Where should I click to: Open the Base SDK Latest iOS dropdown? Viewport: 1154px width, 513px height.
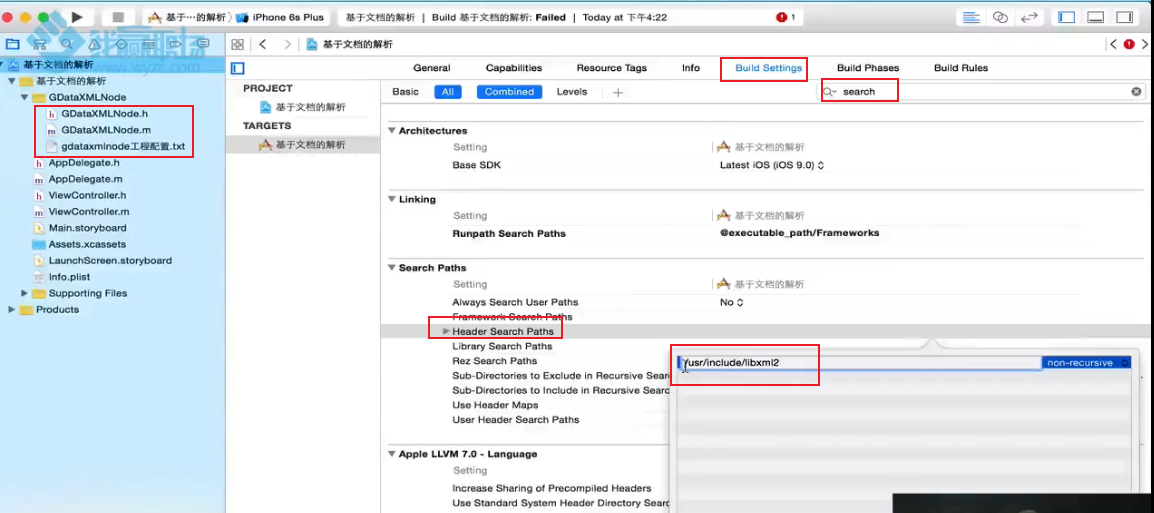click(771, 165)
